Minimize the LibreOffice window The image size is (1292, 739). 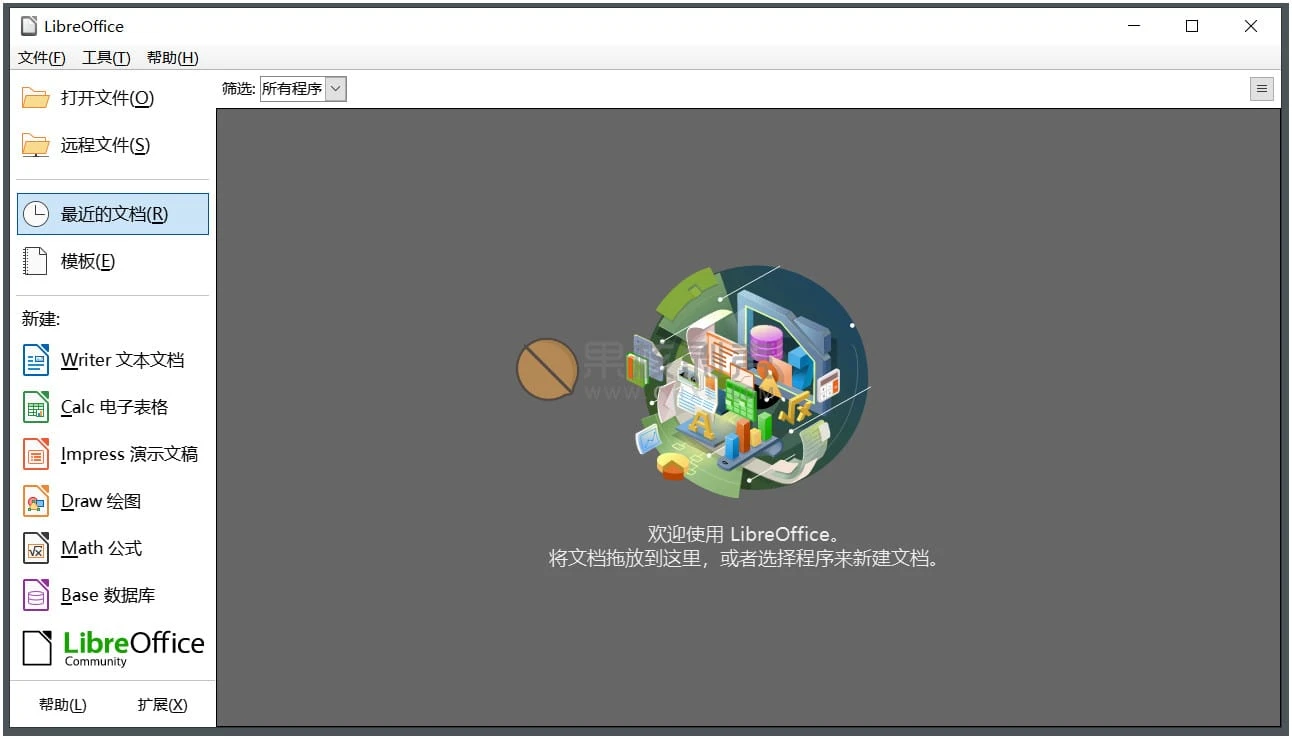pyautogui.click(x=1133, y=26)
